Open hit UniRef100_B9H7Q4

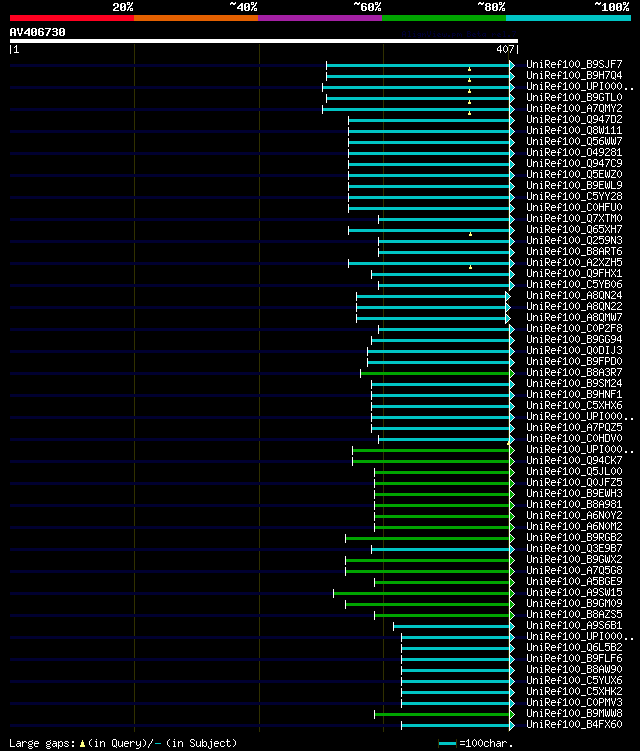[x=574, y=75]
